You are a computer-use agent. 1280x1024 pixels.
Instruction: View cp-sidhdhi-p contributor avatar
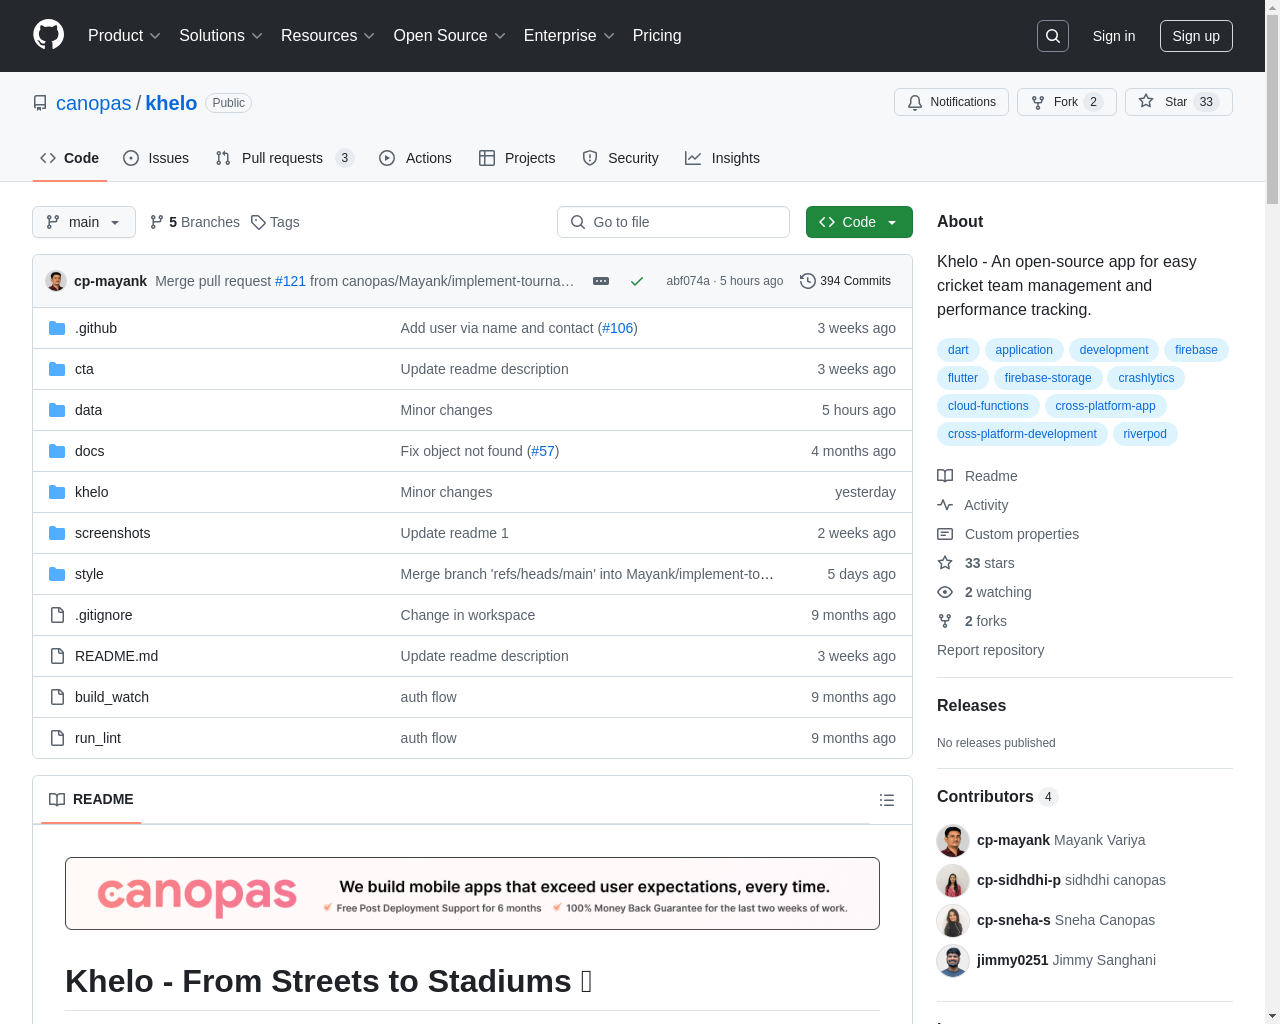(x=953, y=880)
